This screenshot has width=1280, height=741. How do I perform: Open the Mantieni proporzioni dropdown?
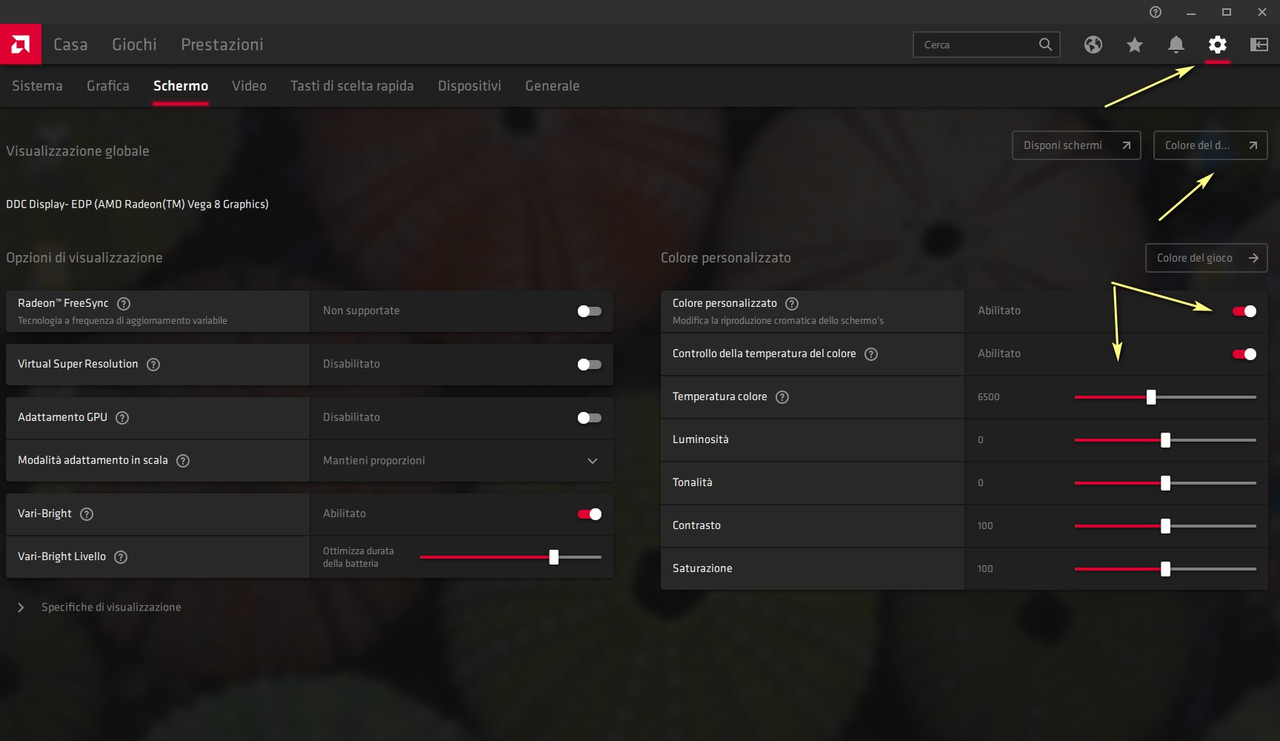(462, 461)
